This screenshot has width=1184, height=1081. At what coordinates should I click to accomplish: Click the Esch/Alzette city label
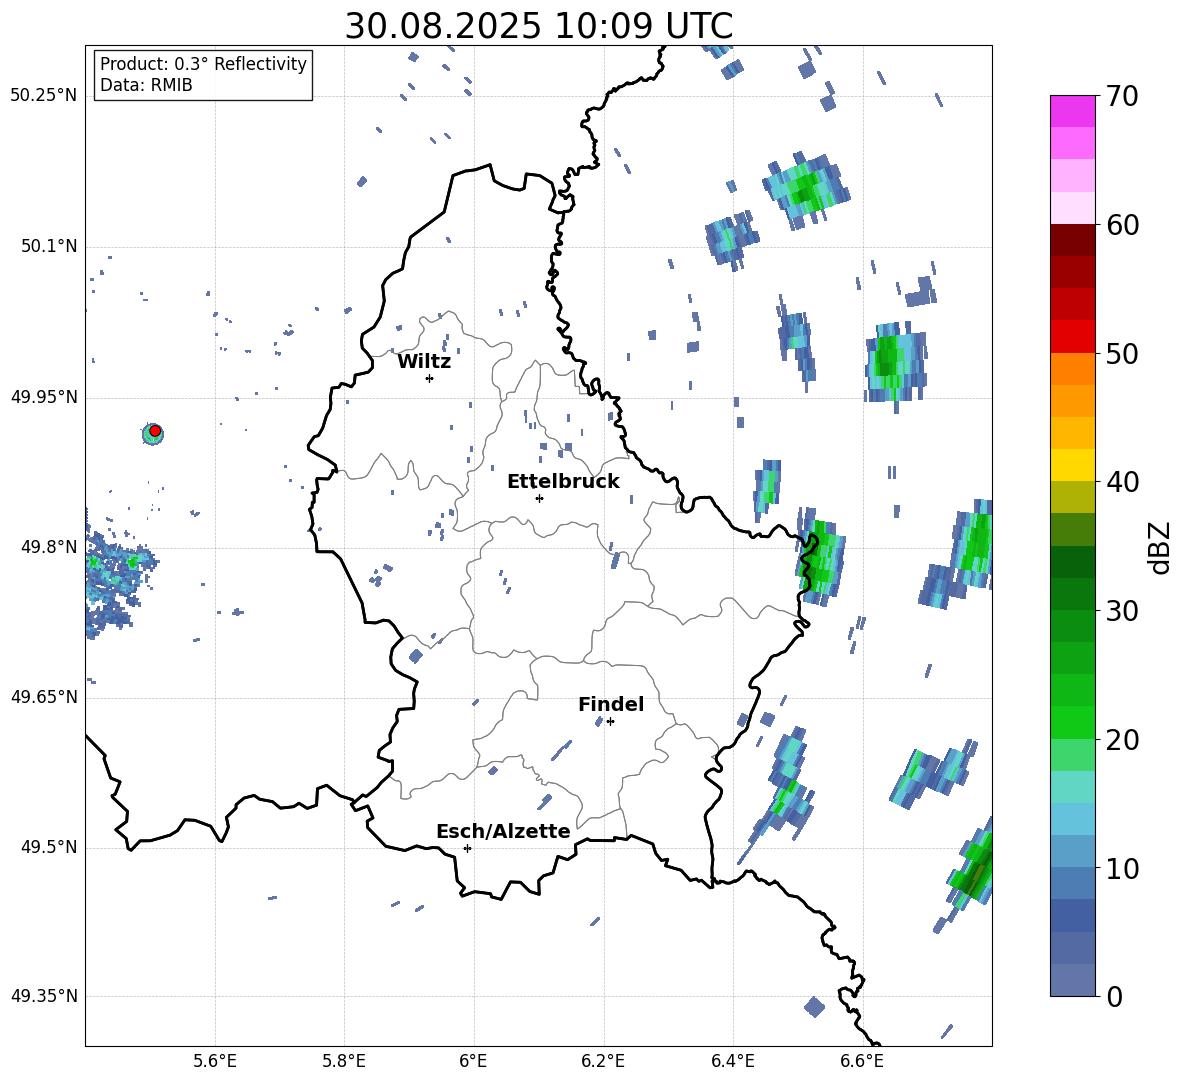pyautogui.click(x=503, y=831)
